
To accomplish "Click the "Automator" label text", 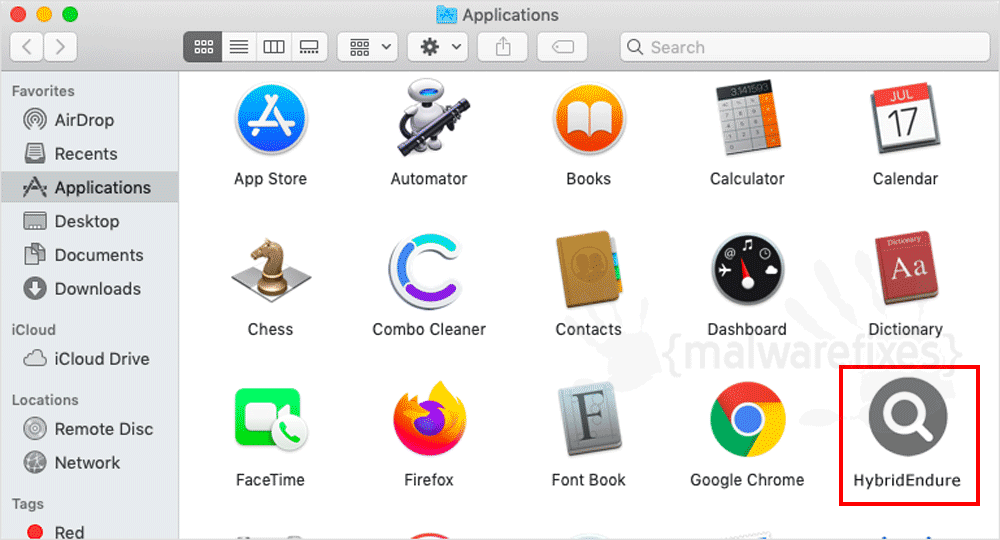I will tap(429, 179).
